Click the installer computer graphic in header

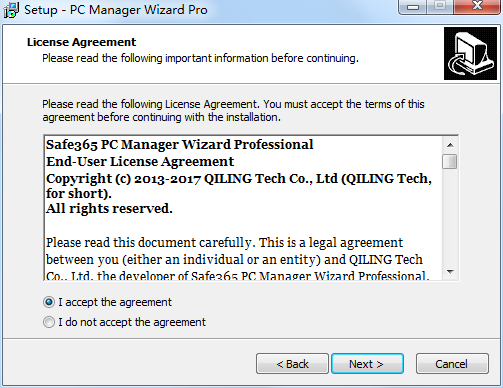(470, 53)
